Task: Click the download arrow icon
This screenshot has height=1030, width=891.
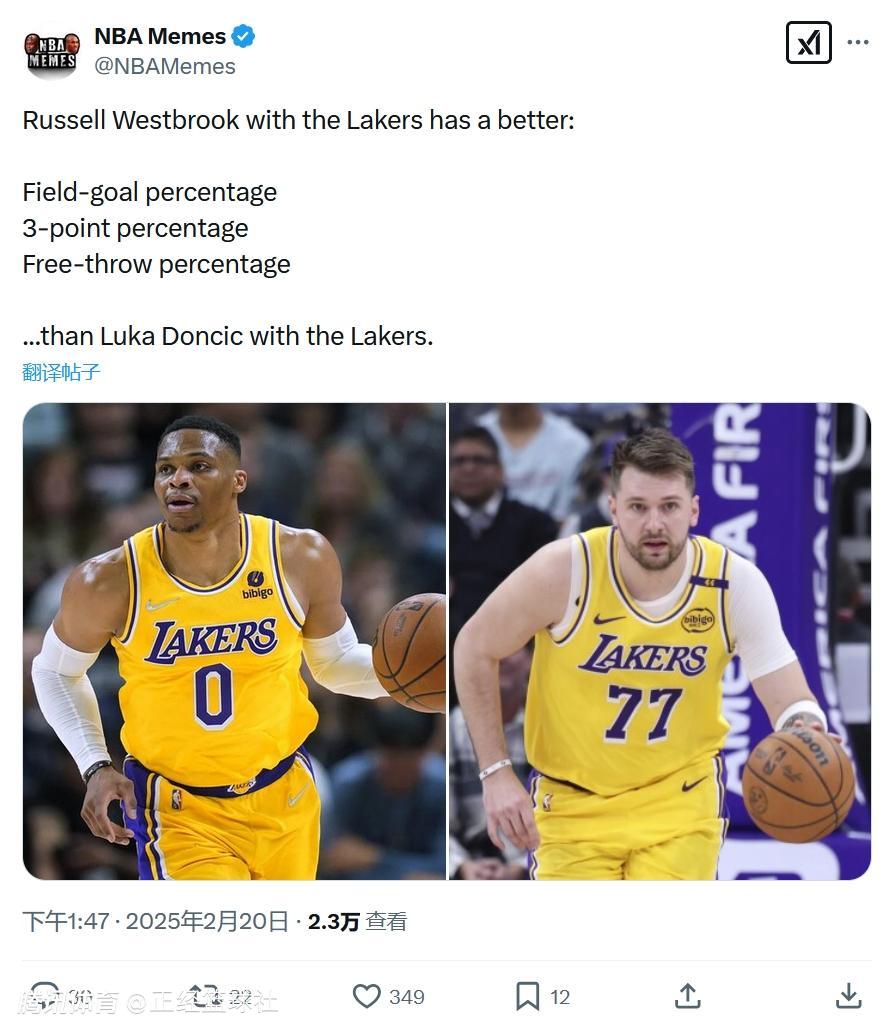Action: (848, 996)
